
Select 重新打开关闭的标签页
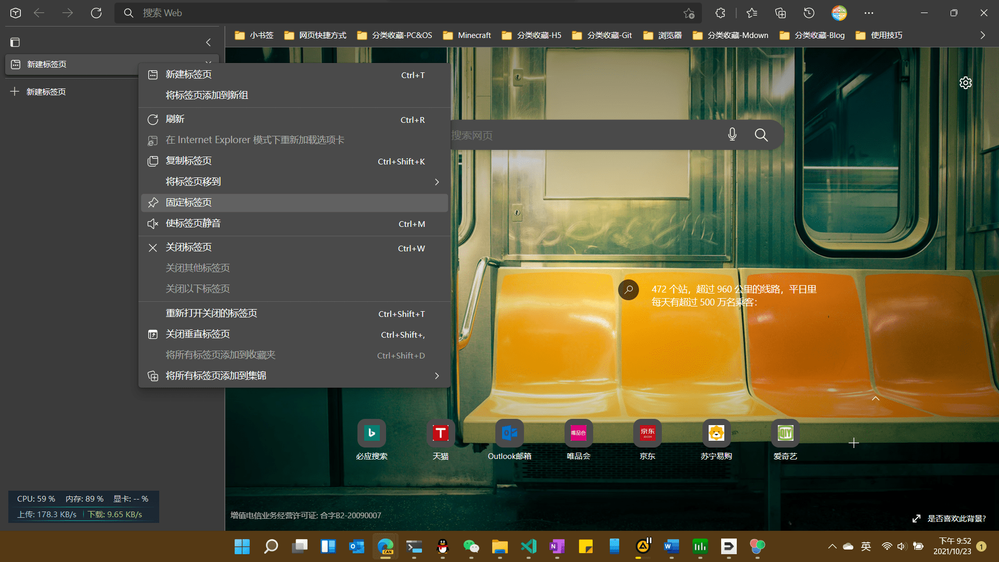294,313
